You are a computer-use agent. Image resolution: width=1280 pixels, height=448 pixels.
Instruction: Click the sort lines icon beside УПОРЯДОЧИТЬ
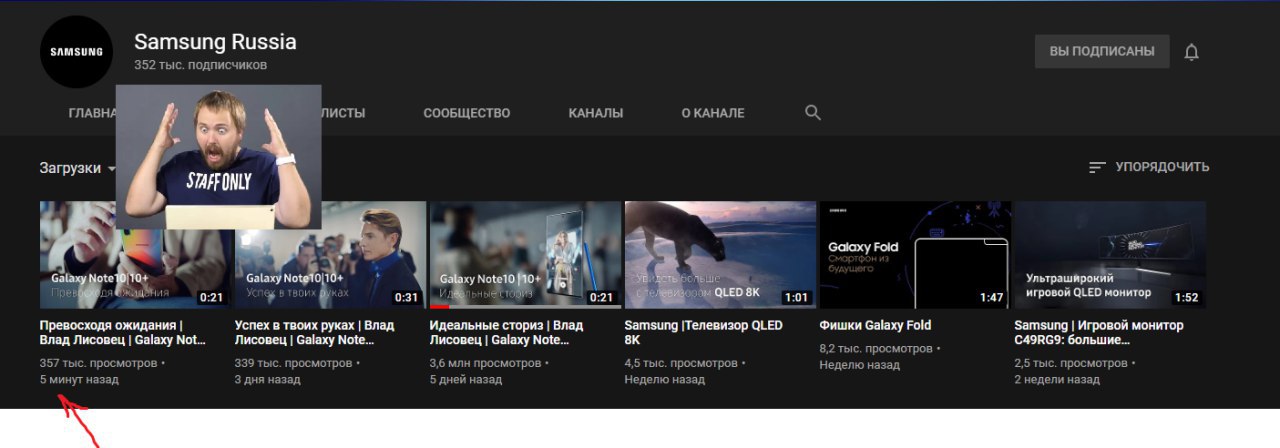click(1097, 167)
